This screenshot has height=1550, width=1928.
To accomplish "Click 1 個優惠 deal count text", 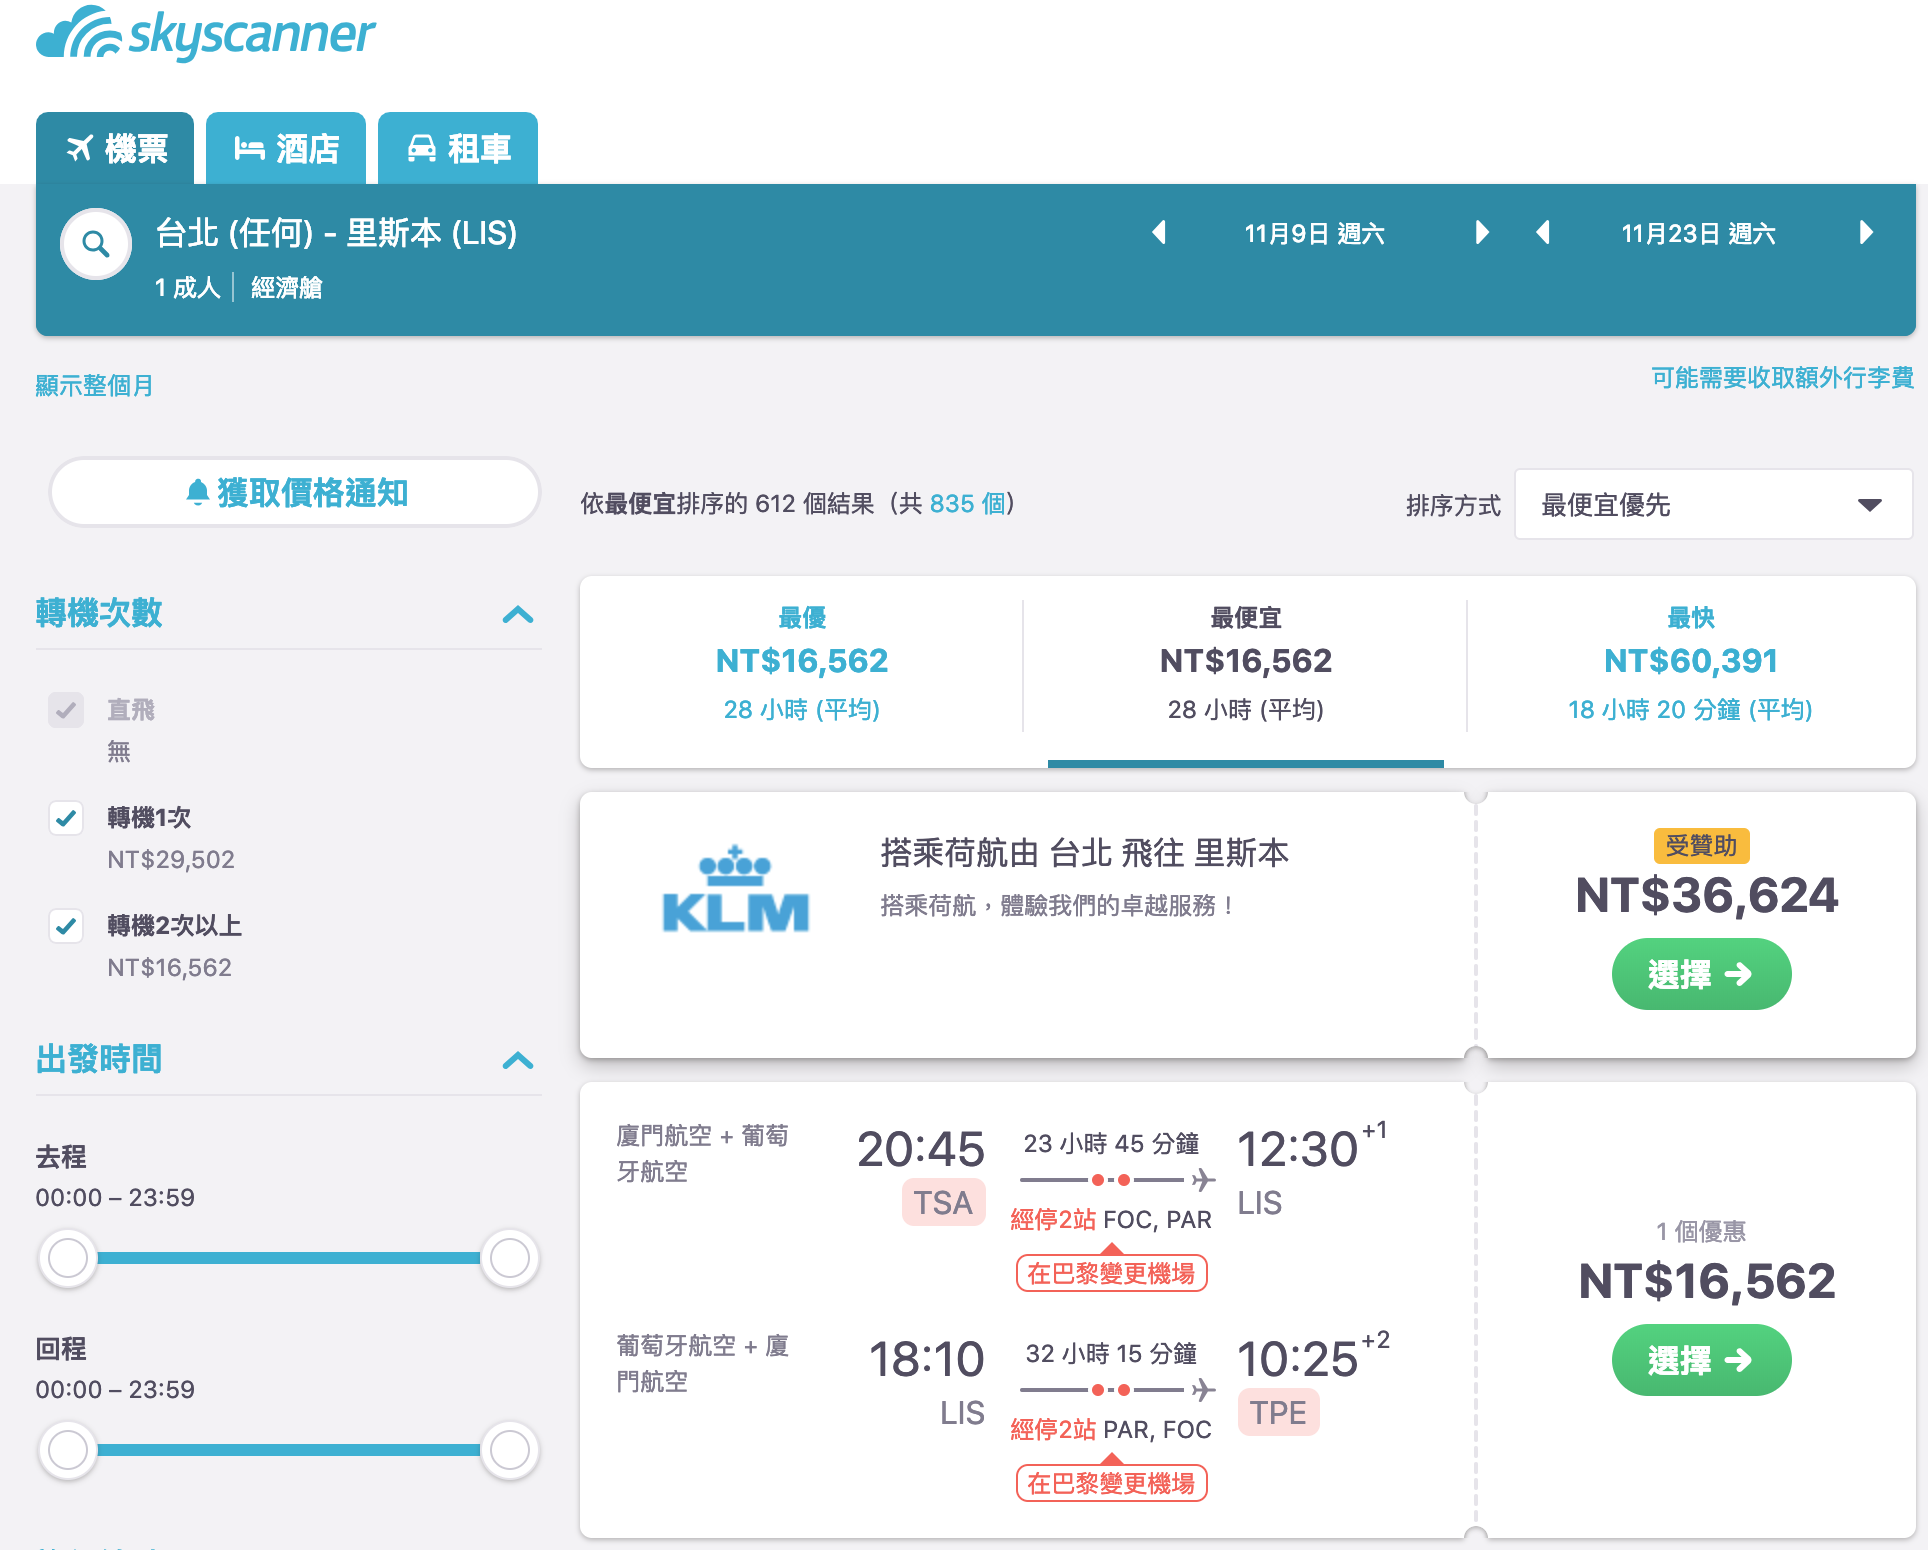I will tap(1701, 1231).
